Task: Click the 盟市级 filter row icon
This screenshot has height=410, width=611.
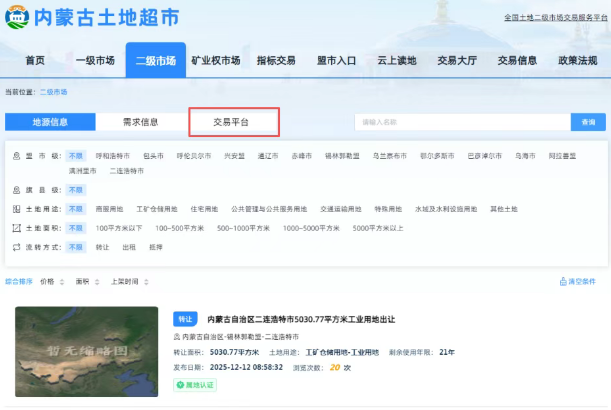Action: 16,156
